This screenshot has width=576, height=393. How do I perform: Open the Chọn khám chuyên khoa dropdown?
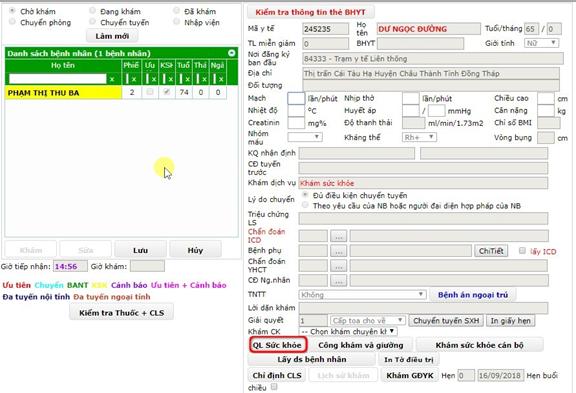348,331
